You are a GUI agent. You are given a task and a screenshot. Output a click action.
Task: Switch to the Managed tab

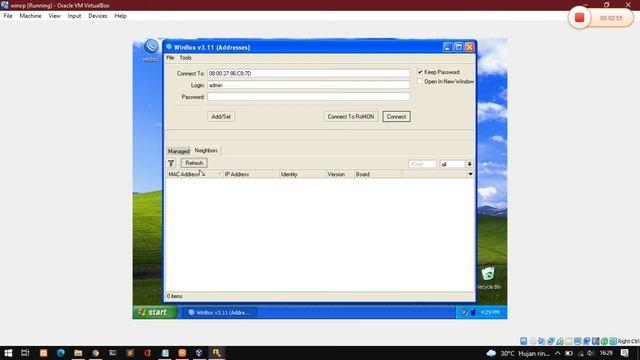click(179, 151)
